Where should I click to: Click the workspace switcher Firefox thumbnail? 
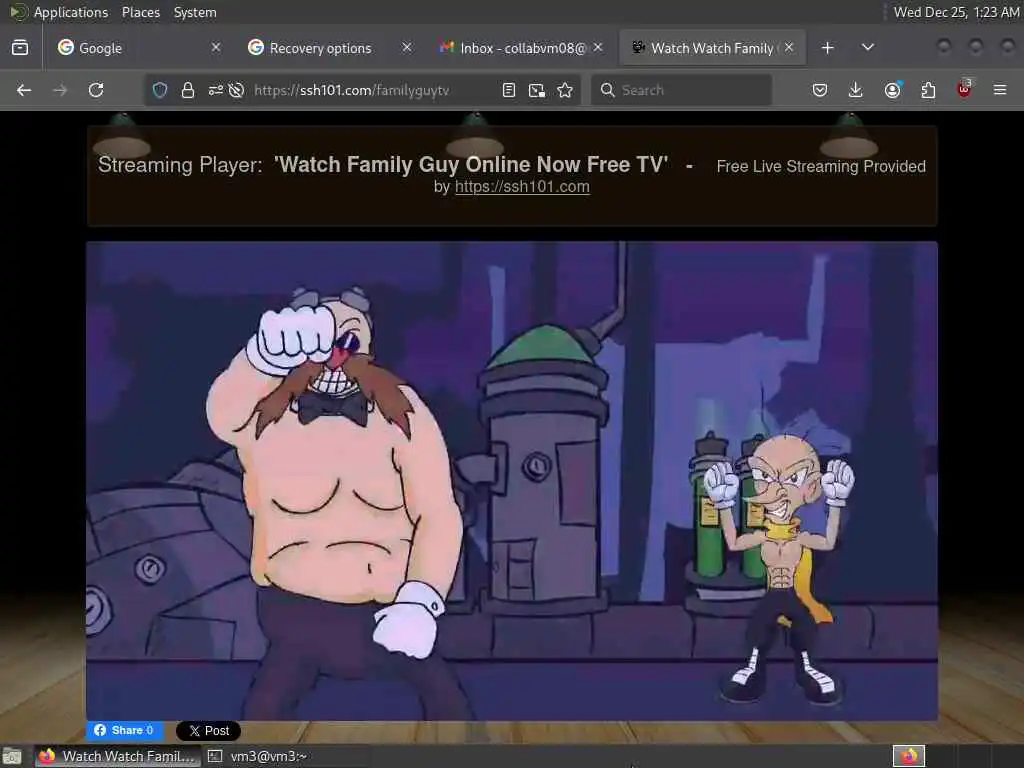pos(909,756)
